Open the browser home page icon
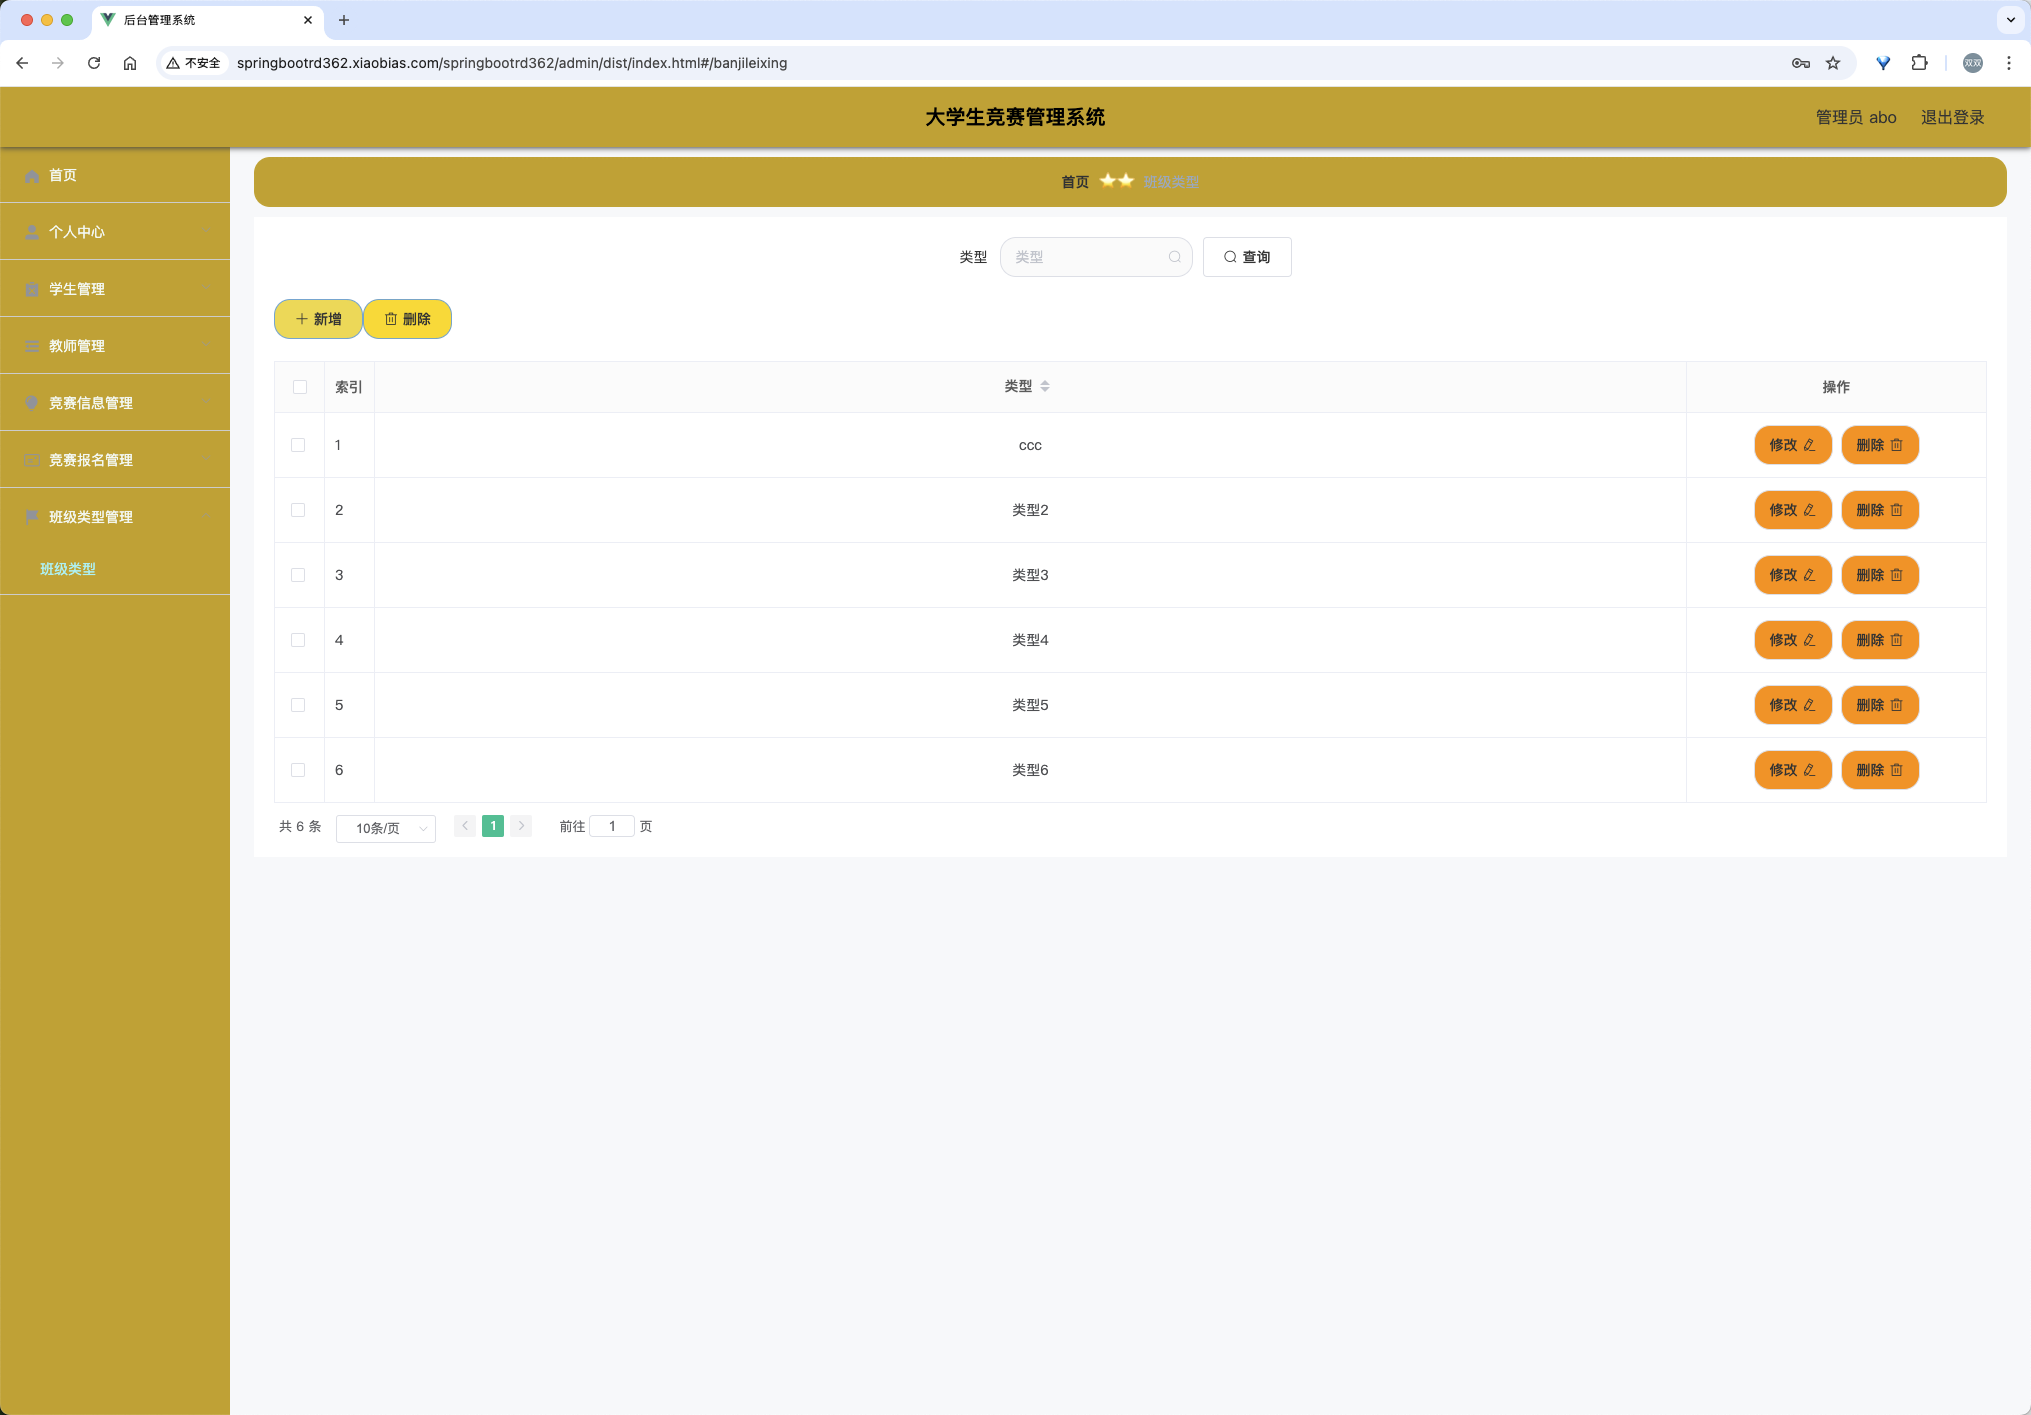The image size is (2031, 1415). point(130,63)
